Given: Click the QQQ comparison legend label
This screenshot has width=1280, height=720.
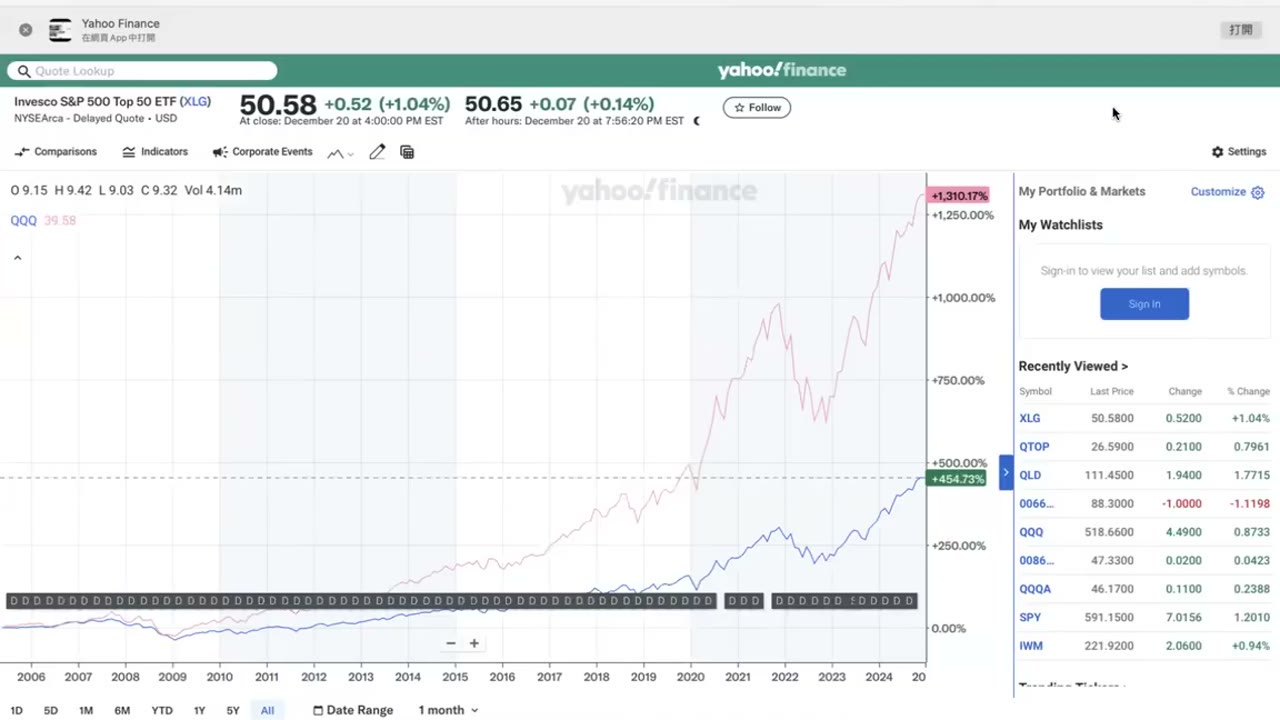Looking at the screenshot, I should coord(23,220).
